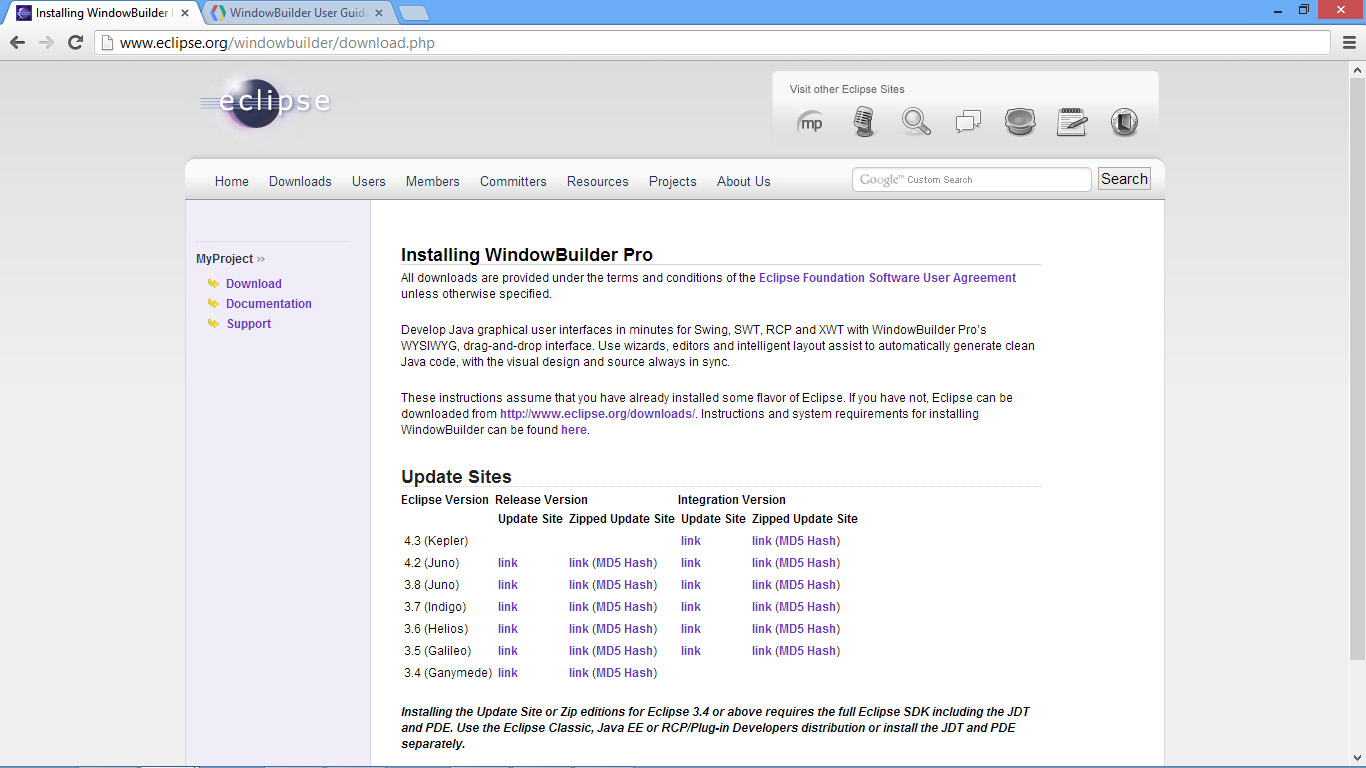Click the 'Installing WindowBuilder Pro' heading
Viewport: 1366px width, 768px height.
[x=527, y=255]
